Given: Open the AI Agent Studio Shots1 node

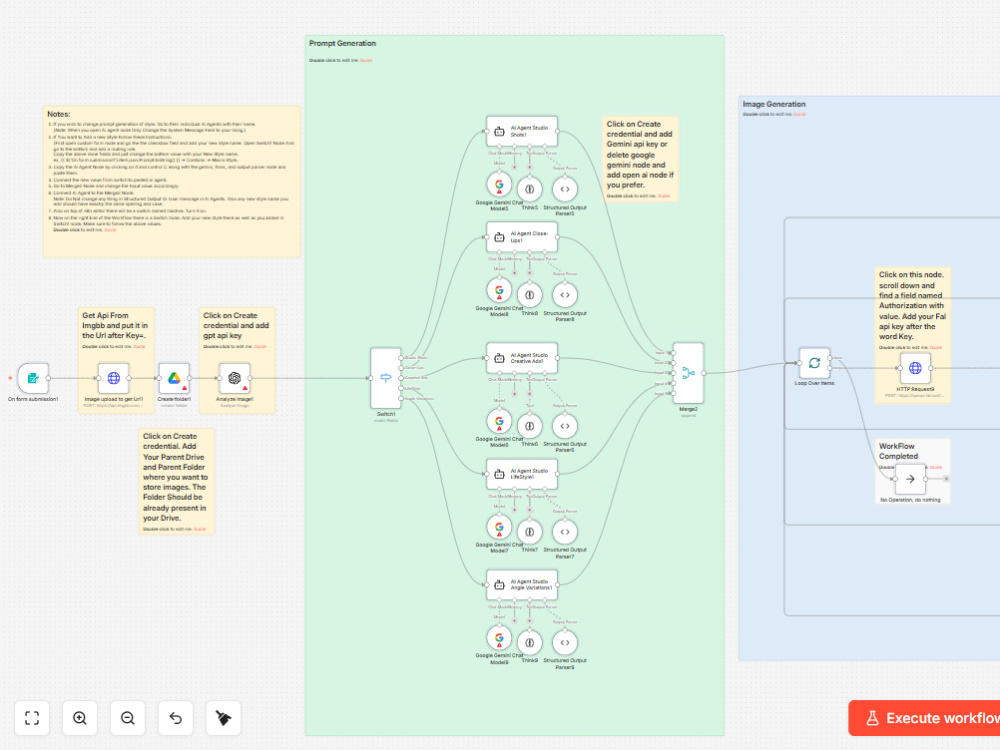Looking at the screenshot, I should [x=522, y=131].
